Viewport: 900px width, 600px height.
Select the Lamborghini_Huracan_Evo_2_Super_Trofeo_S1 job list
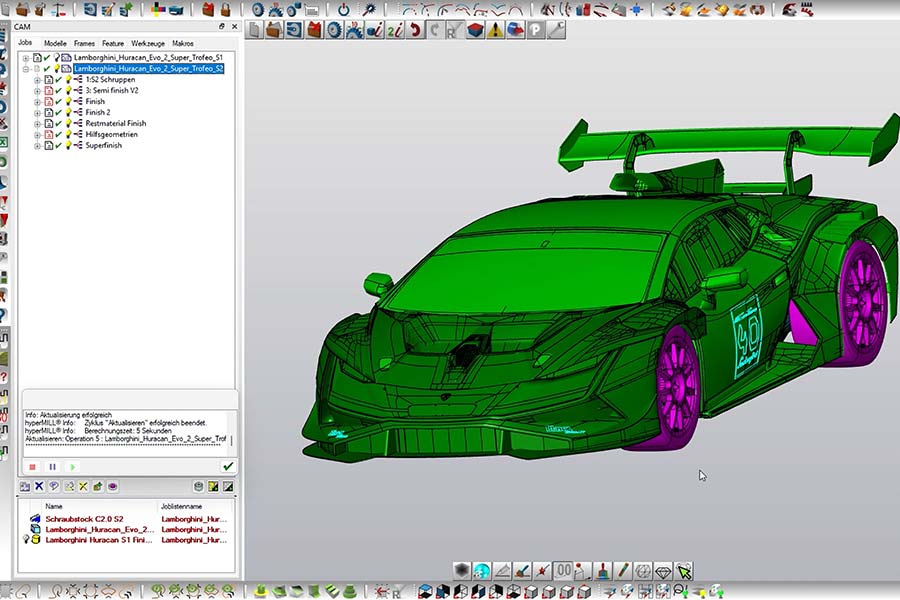point(148,57)
